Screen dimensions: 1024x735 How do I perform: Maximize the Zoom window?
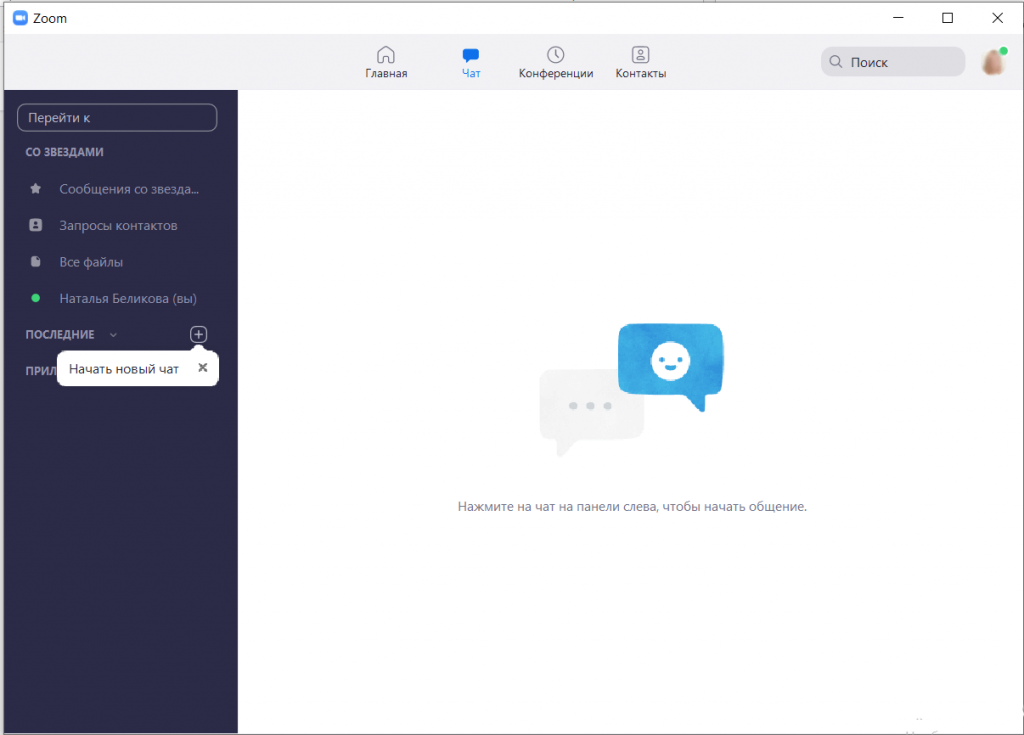click(948, 18)
